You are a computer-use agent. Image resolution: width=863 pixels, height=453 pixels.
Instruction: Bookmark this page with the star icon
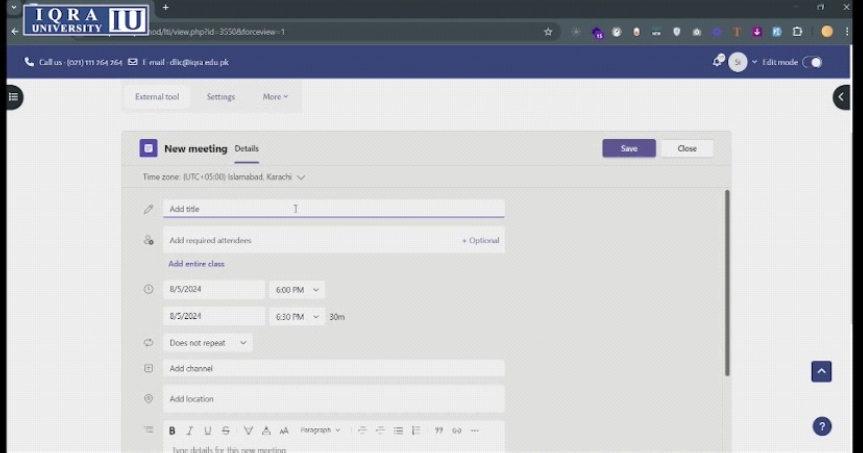[x=548, y=32]
